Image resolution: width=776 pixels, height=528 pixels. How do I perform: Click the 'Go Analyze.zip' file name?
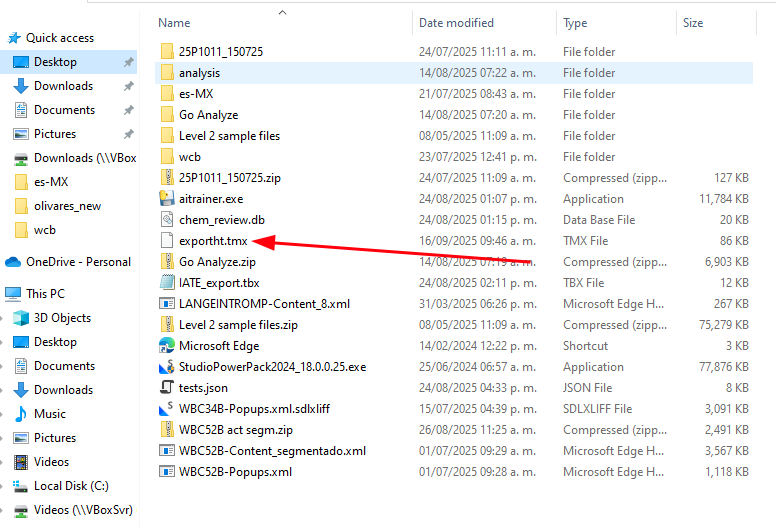(217, 262)
